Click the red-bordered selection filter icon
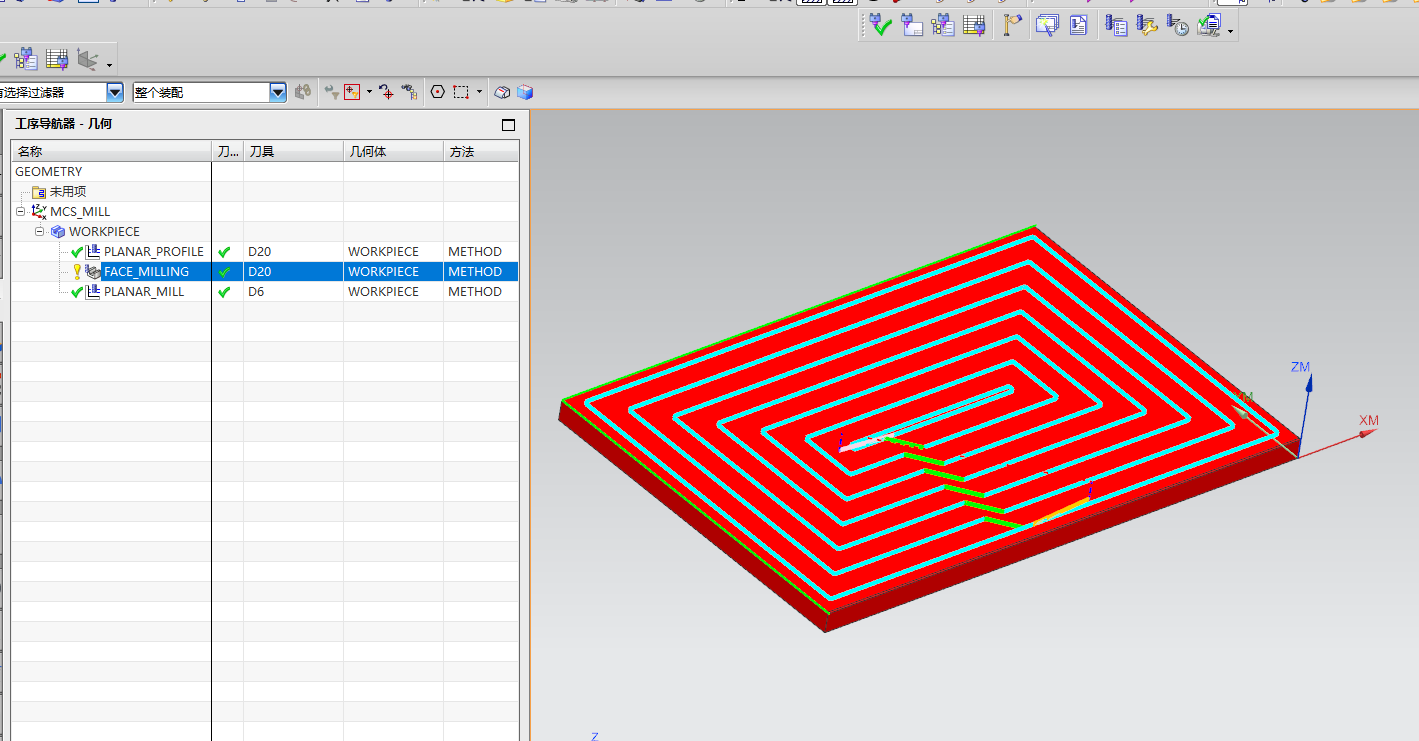 pyautogui.click(x=351, y=92)
